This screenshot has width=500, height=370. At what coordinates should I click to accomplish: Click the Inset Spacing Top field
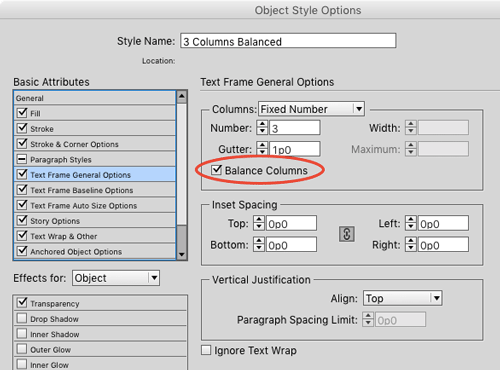[291, 223]
